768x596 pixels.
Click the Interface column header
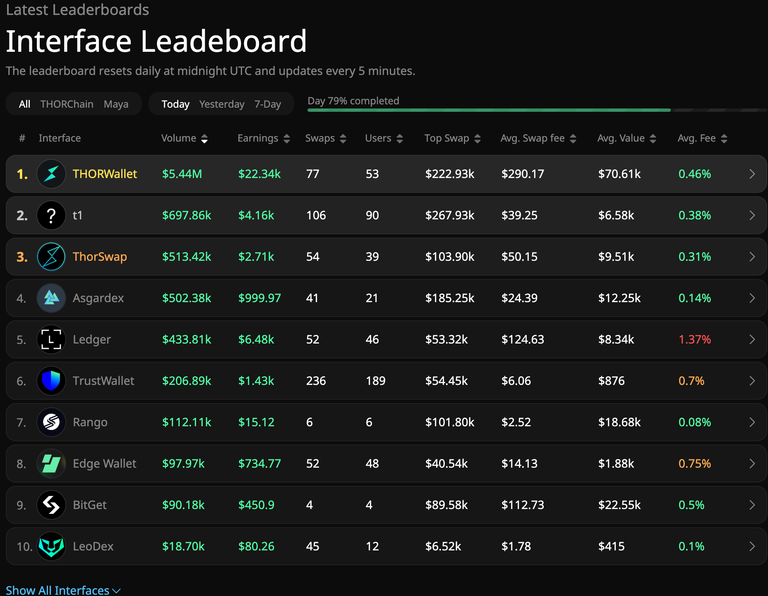click(60, 138)
